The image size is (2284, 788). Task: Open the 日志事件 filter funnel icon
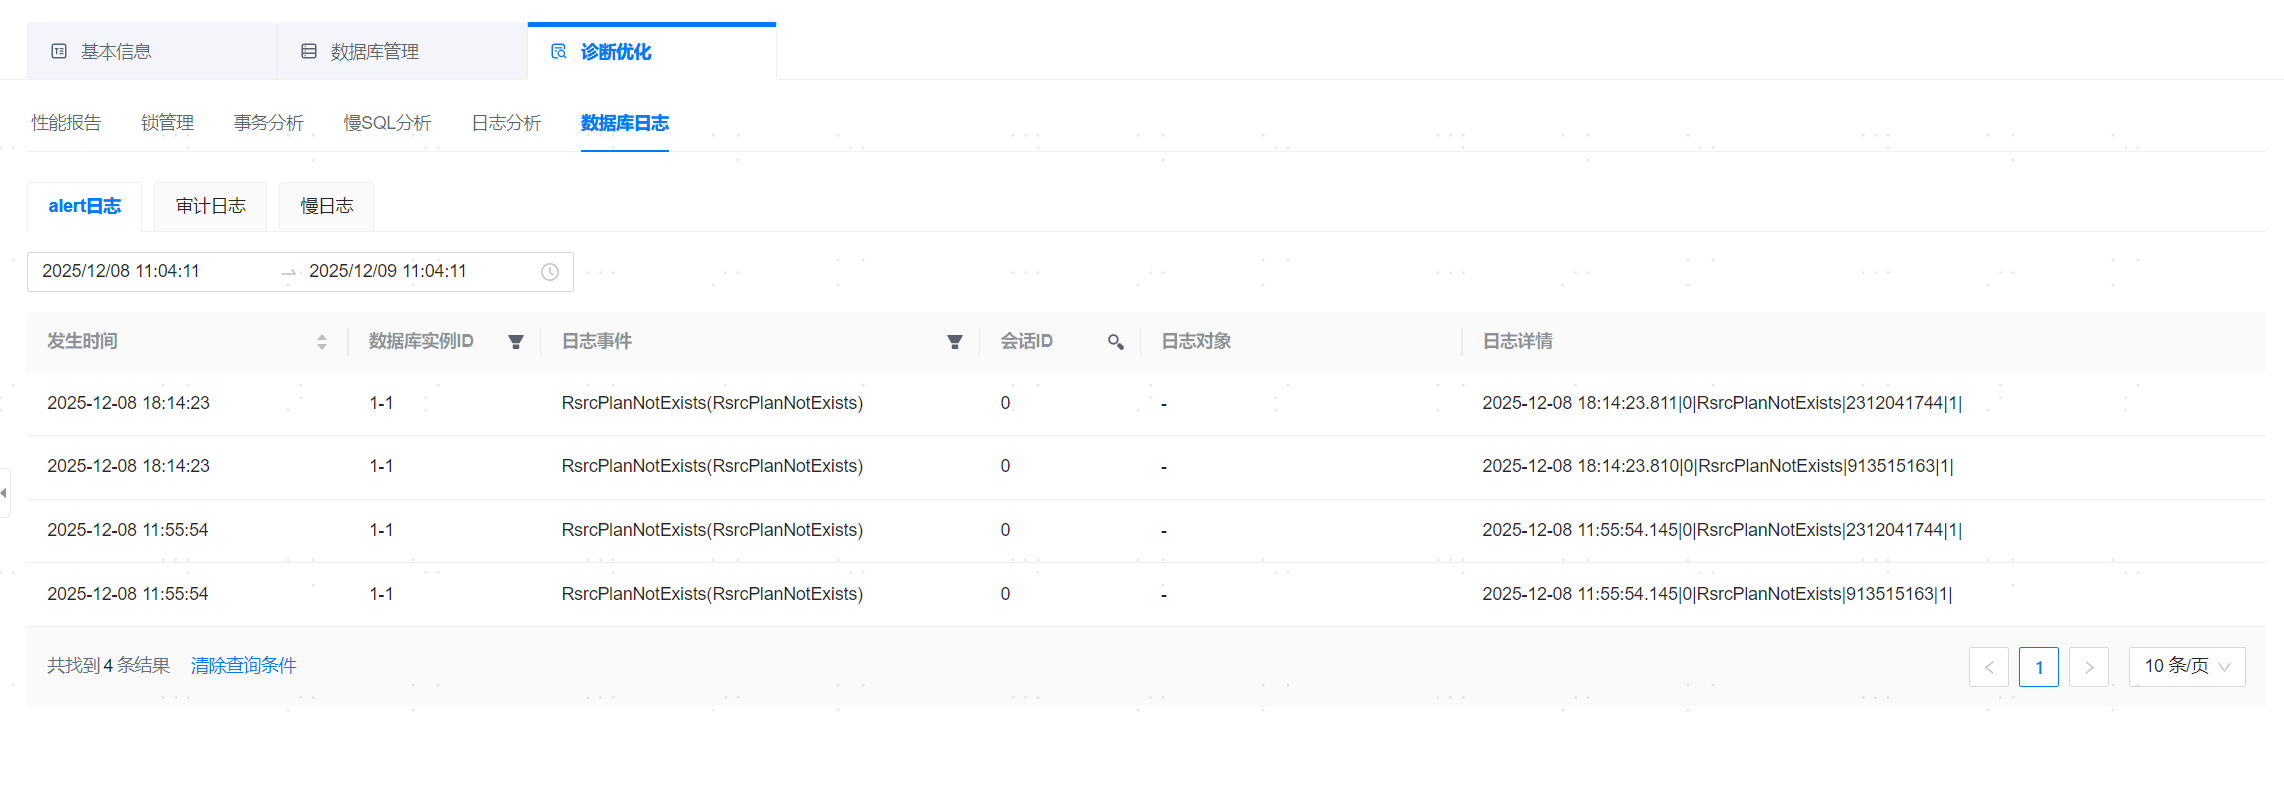(955, 342)
